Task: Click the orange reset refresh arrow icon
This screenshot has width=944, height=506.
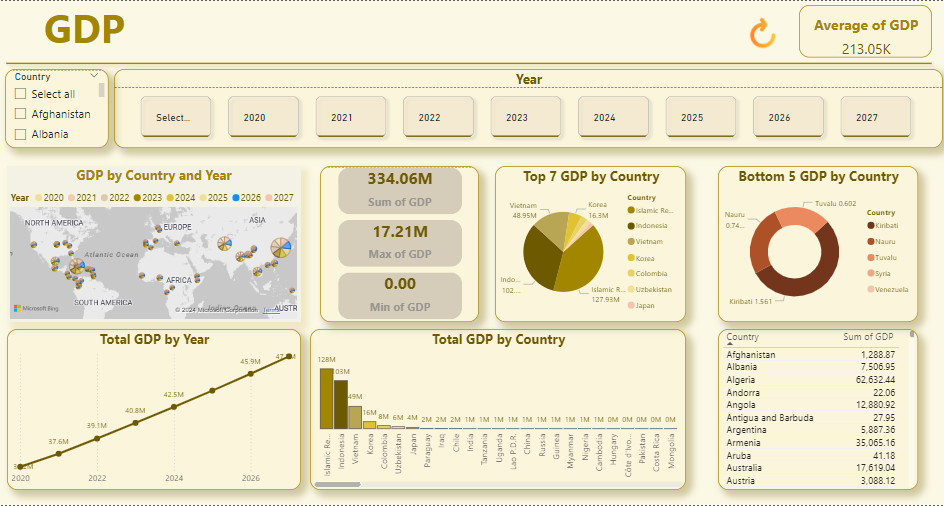Action: 762,33
